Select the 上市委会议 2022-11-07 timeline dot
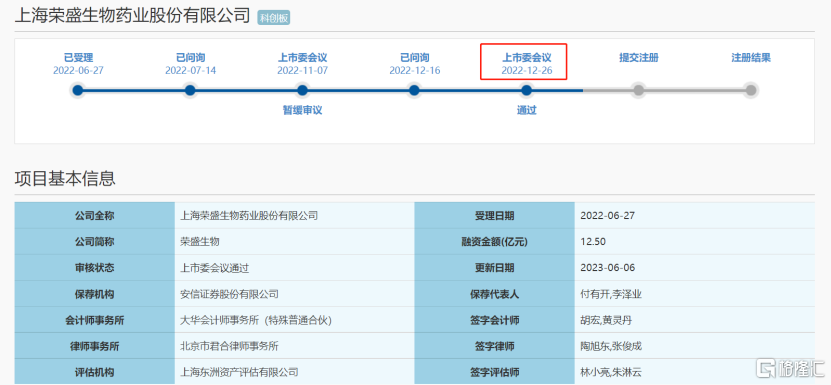831x385 pixels. point(302,91)
